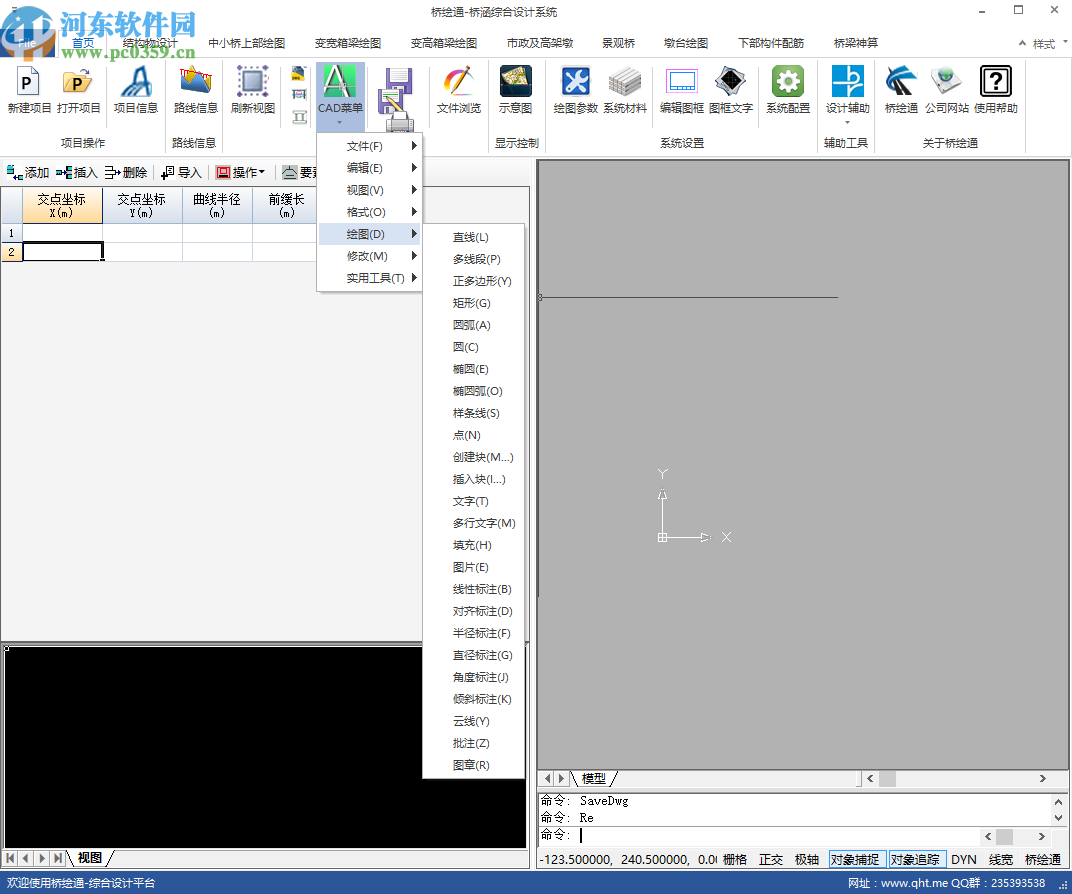This screenshot has height=894, width=1072.
Task: Toggle 桥绘通 status bar button
Action: (x=1043, y=860)
